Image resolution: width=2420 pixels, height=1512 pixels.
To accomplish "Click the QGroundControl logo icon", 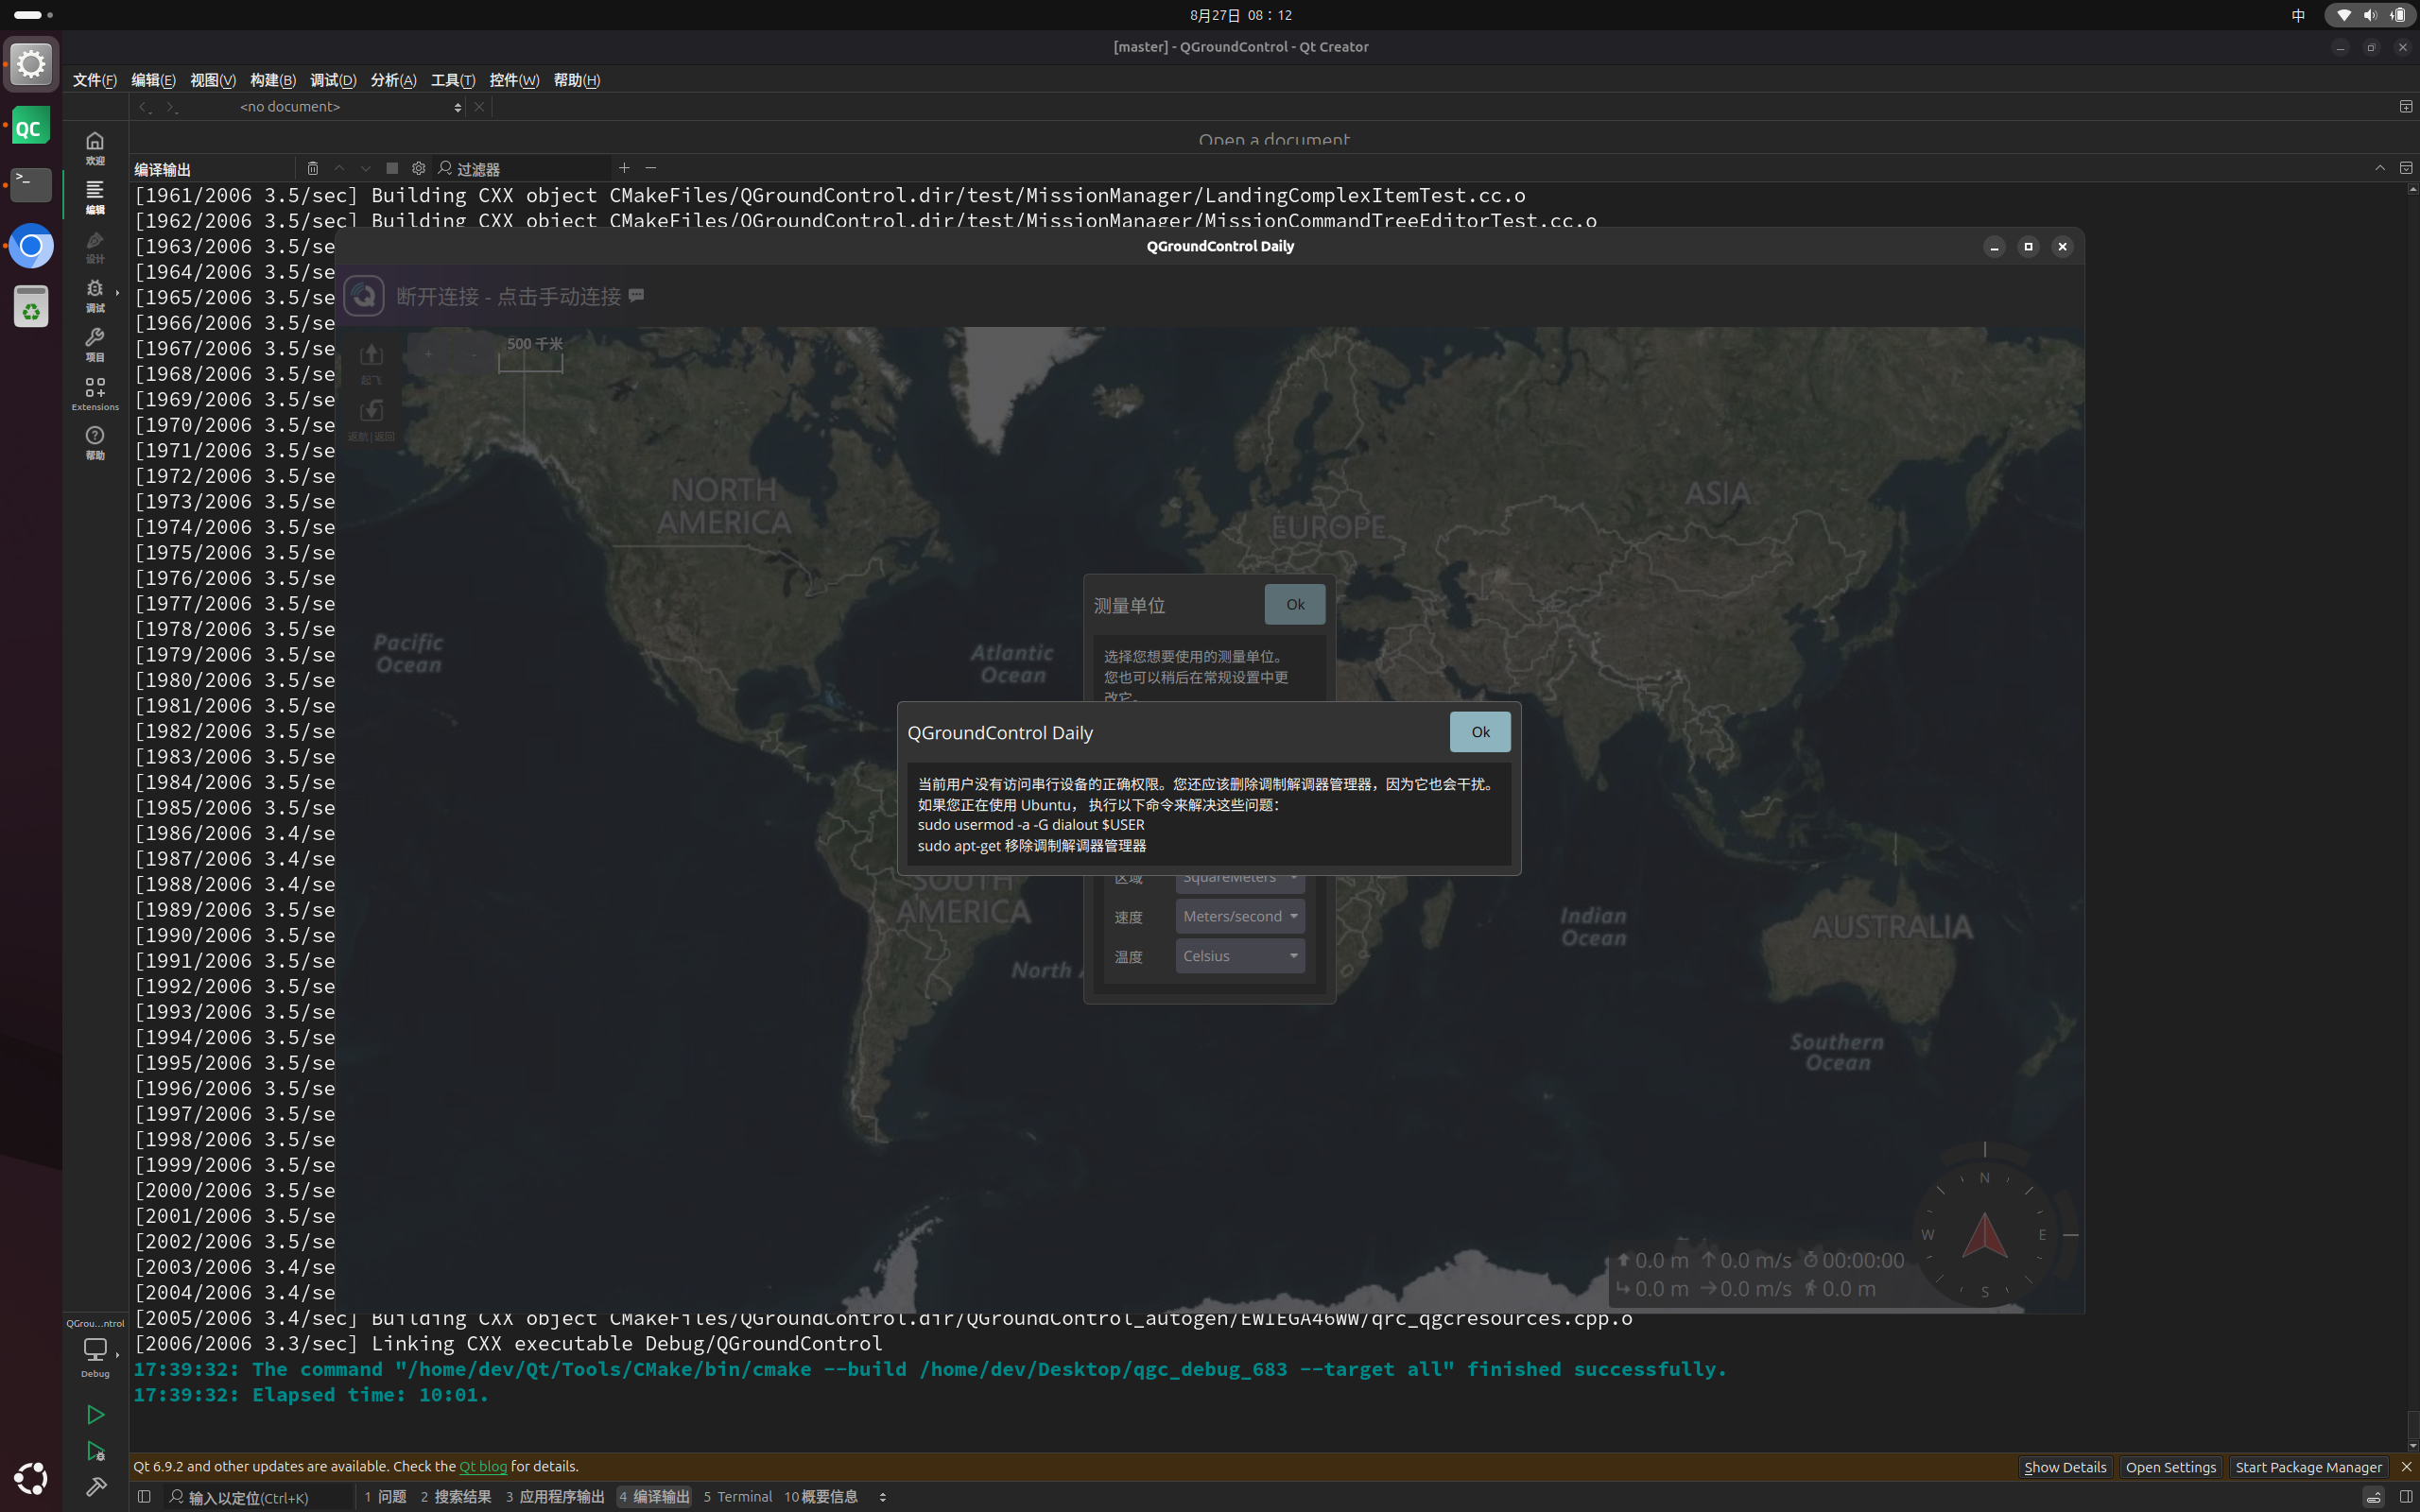I will click(x=364, y=296).
